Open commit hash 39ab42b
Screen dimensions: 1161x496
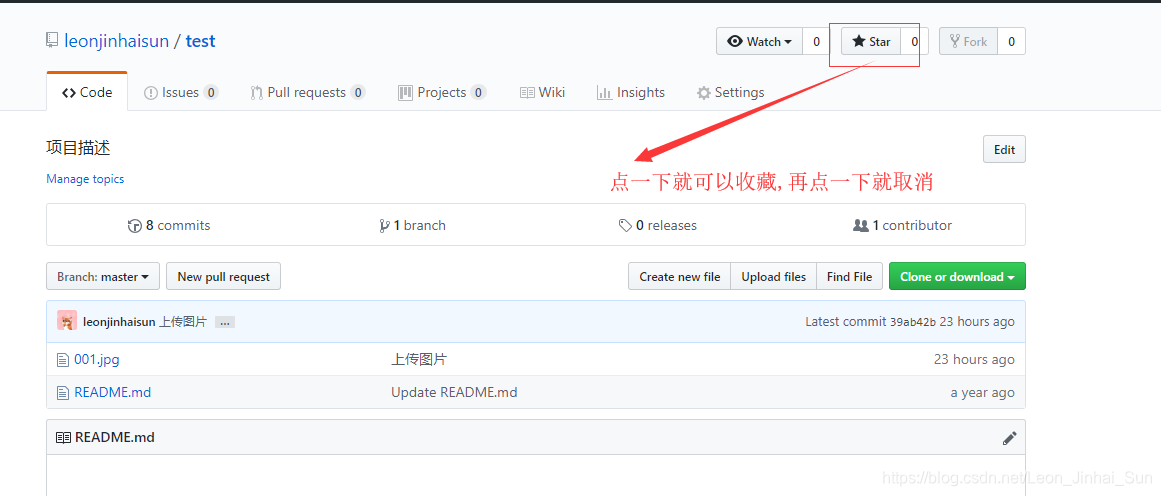click(914, 322)
